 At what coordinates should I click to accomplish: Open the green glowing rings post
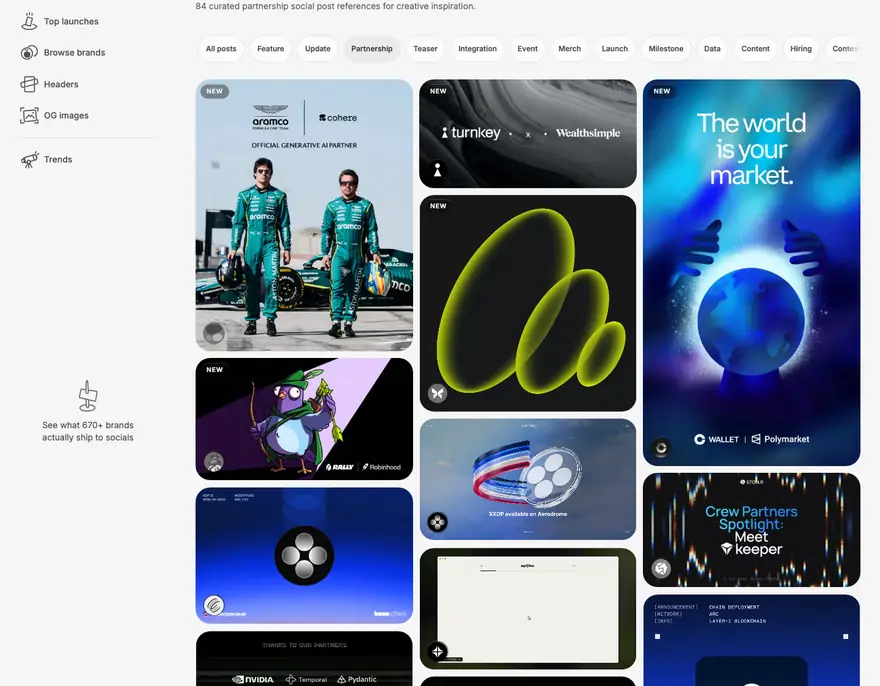[528, 303]
